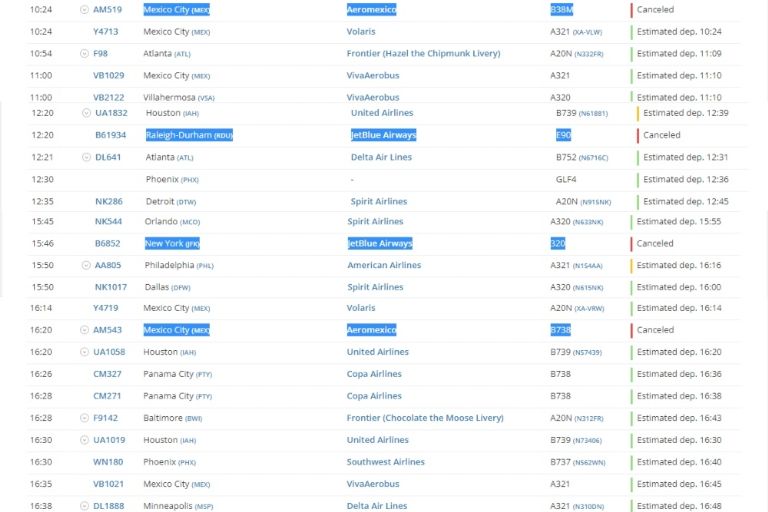Click Phoenix (PHX) destination in 12:30 row
The image size is (768, 512).
pyautogui.click(x=172, y=179)
